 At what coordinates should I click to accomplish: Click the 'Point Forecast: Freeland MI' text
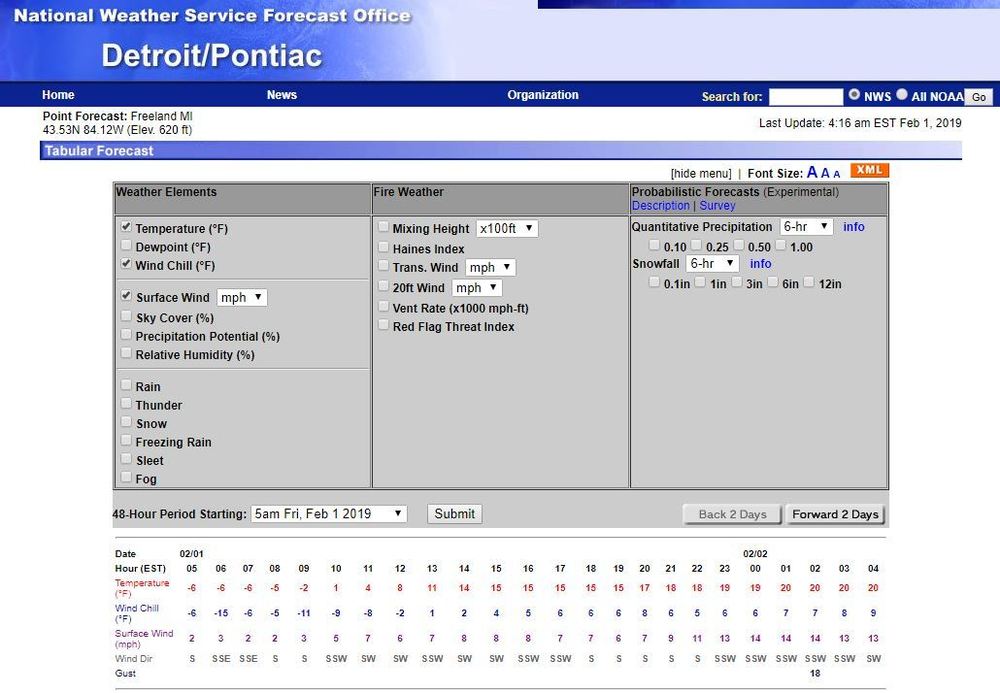[117, 116]
